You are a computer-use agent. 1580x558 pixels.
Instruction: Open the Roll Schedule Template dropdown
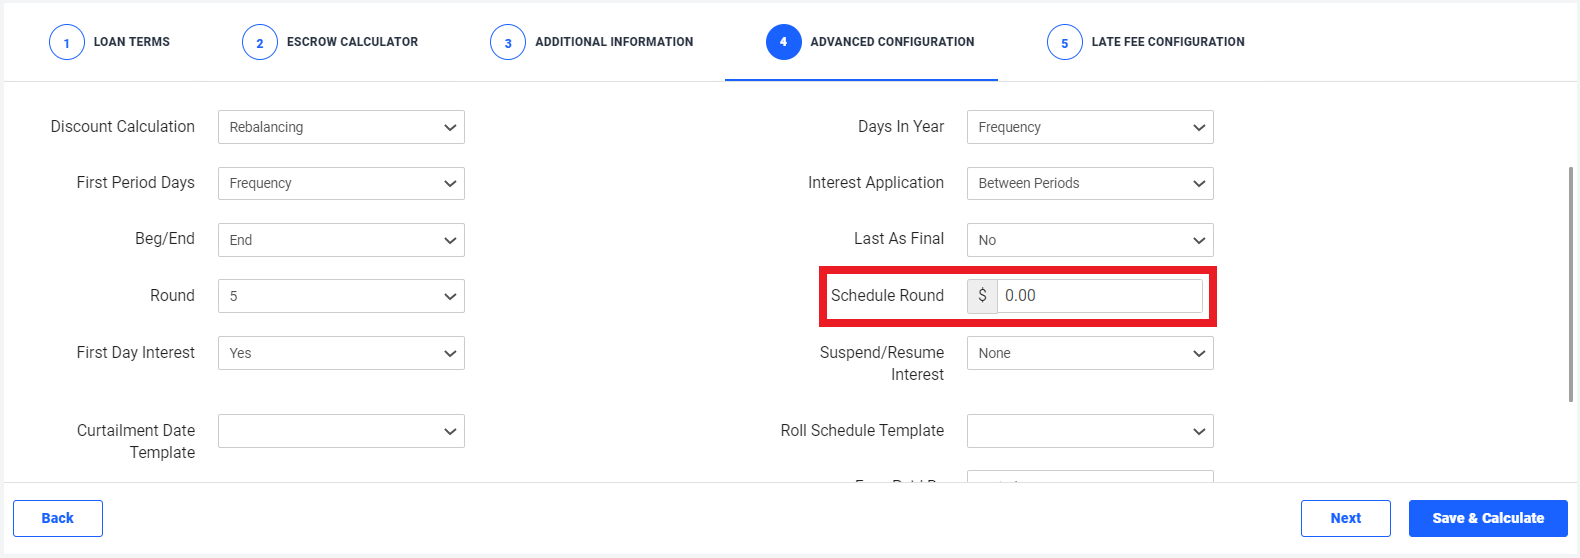1090,431
